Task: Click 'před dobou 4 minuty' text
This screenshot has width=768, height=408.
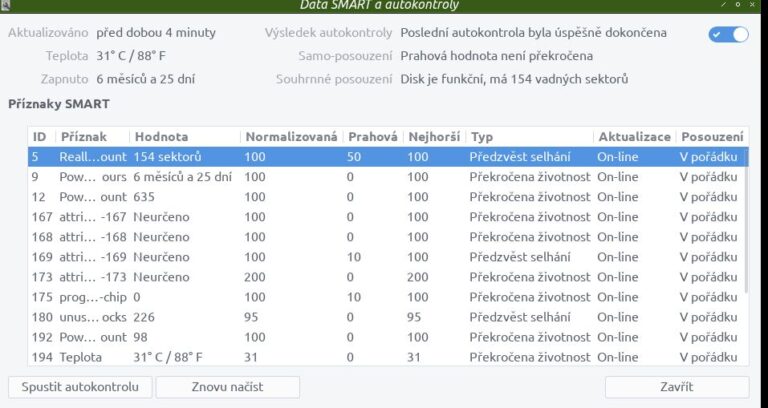Action: tap(156, 33)
